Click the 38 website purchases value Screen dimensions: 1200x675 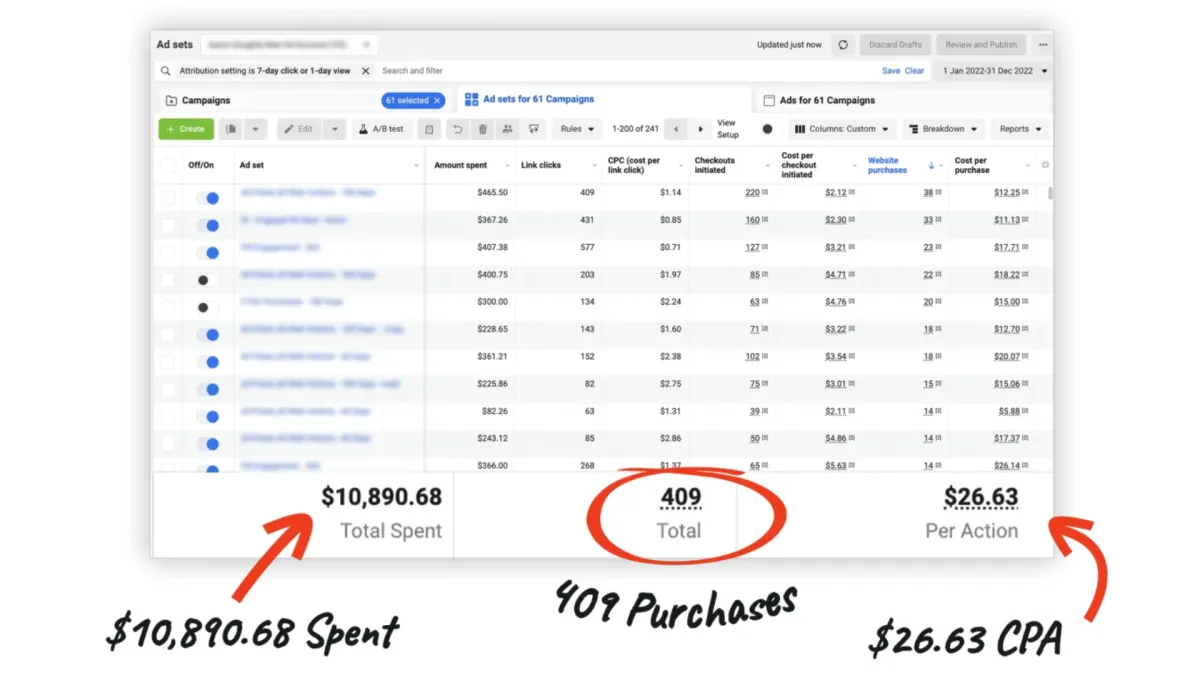click(x=928, y=193)
